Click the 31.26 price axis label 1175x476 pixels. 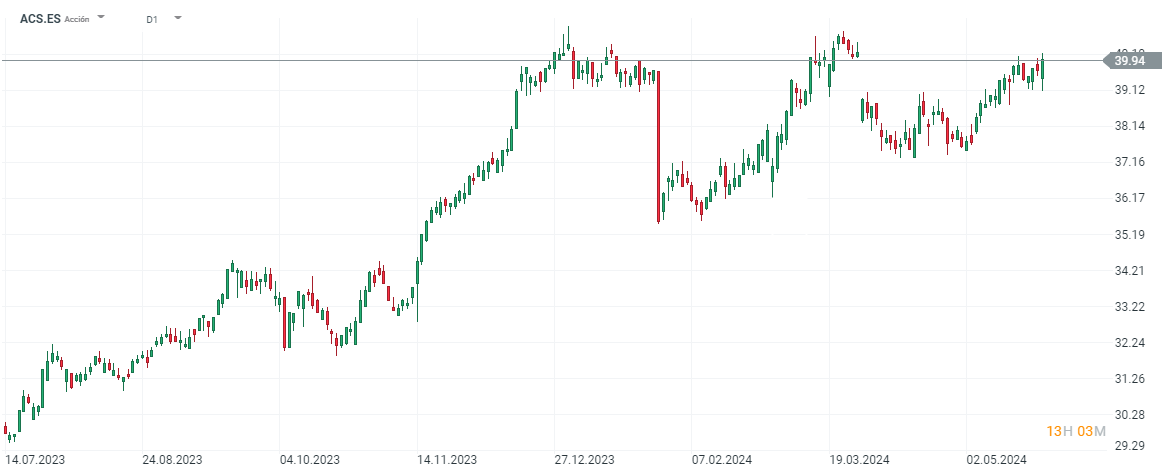[x=1130, y=379]
